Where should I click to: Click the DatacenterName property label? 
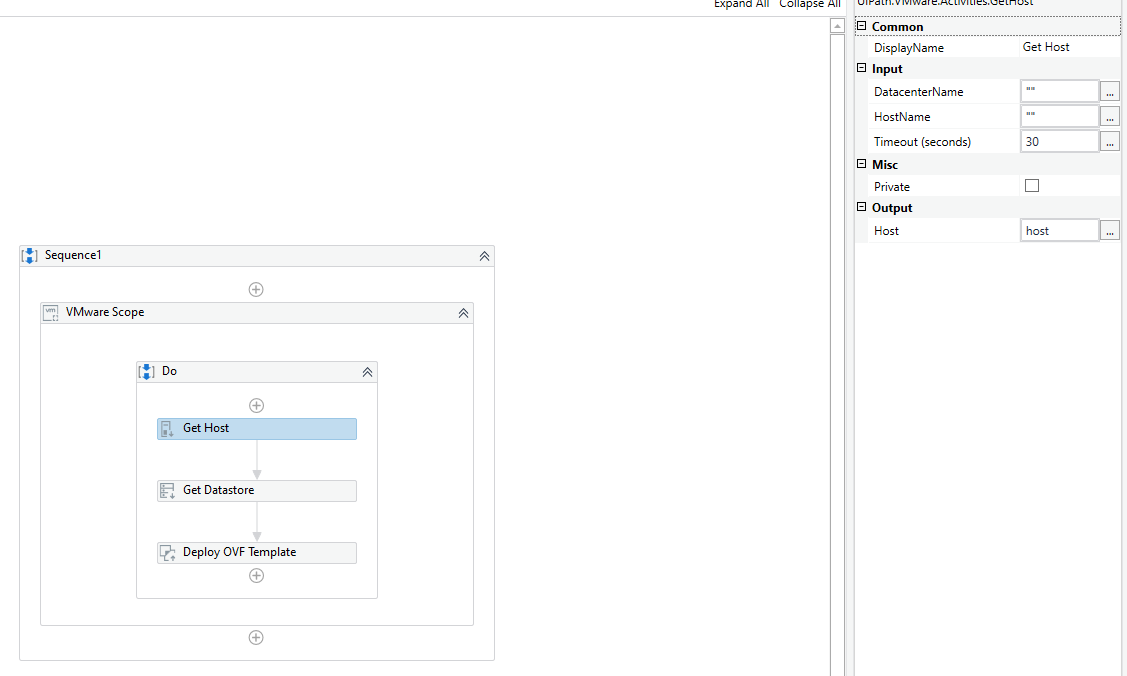coord(919,92)
